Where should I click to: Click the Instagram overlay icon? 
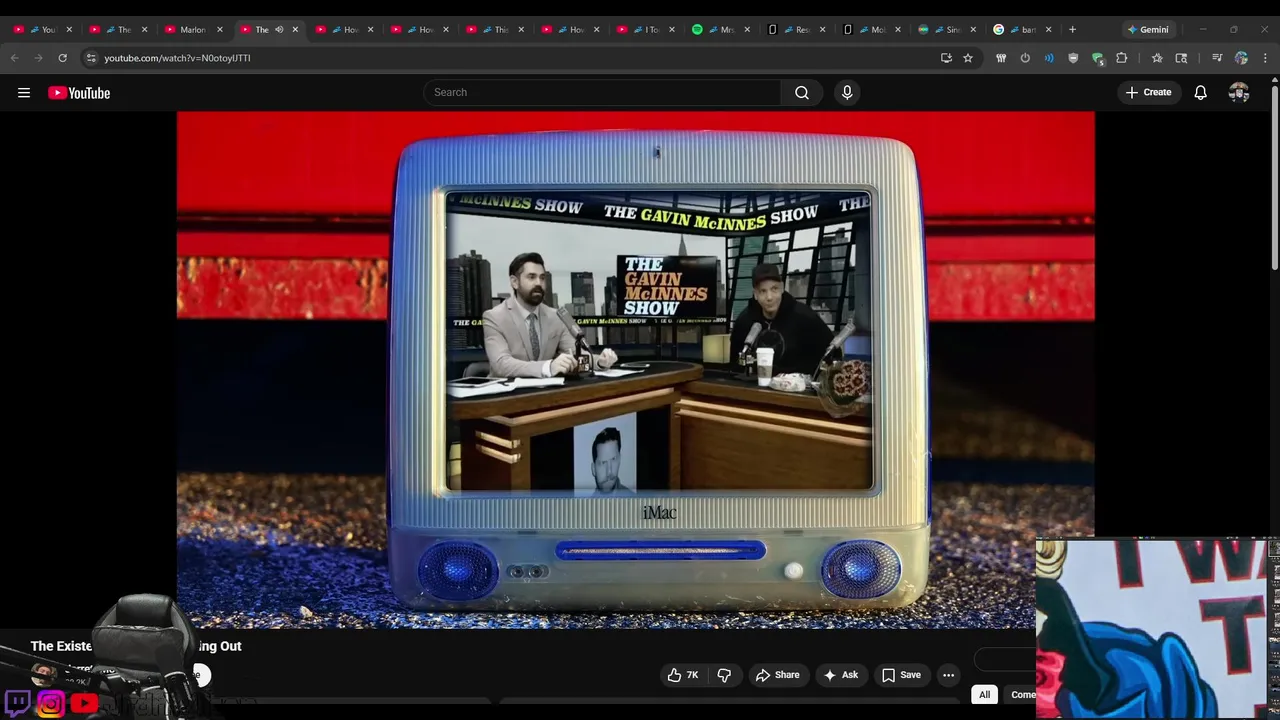coord(51,704)
